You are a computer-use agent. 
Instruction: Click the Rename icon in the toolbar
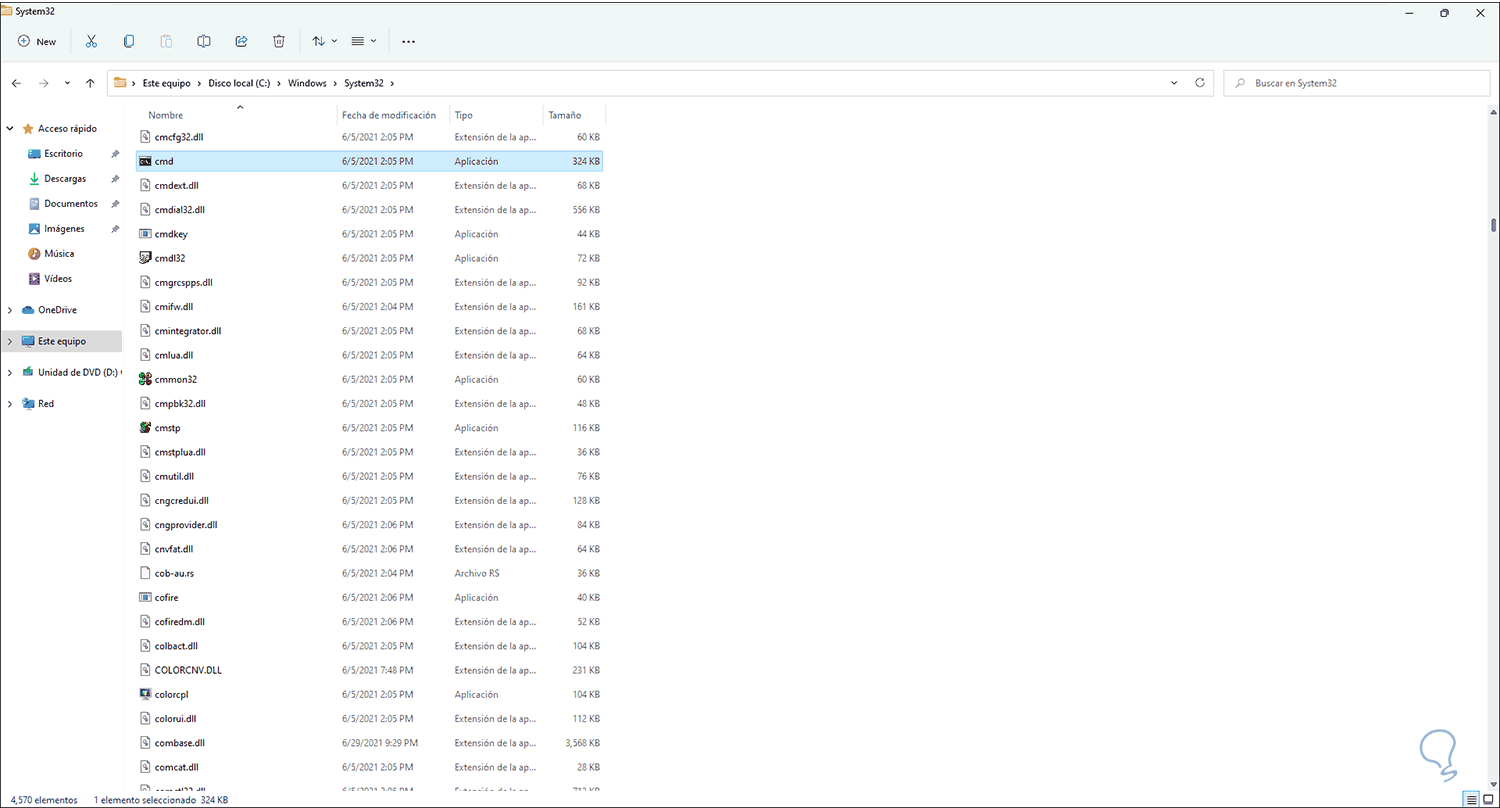(204, 41)
